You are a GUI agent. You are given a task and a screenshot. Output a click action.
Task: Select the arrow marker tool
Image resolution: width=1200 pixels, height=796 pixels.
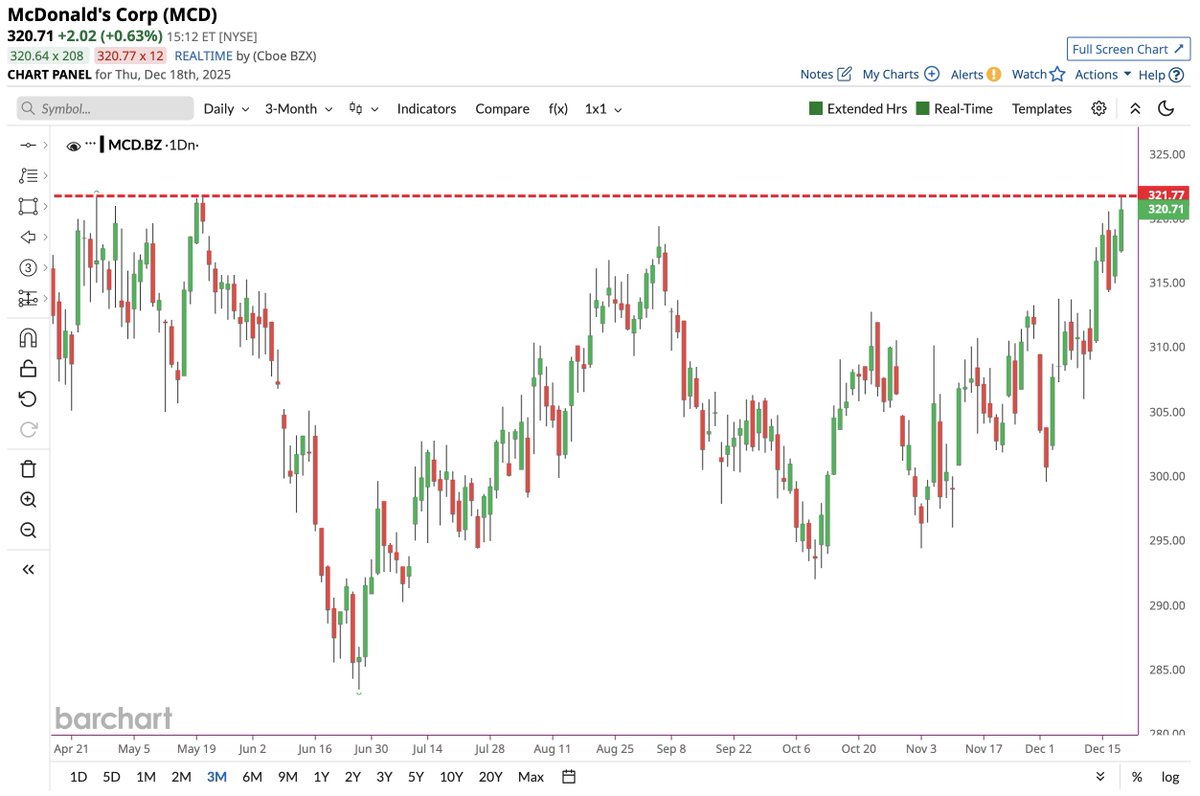(x=27, y=237)
